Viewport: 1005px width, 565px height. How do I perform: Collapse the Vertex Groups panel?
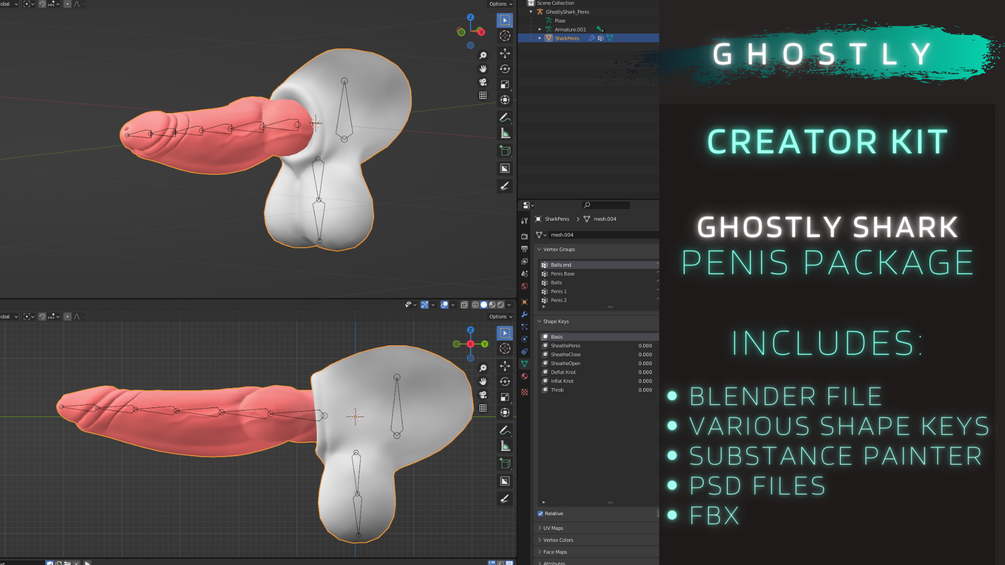point(539,249)
